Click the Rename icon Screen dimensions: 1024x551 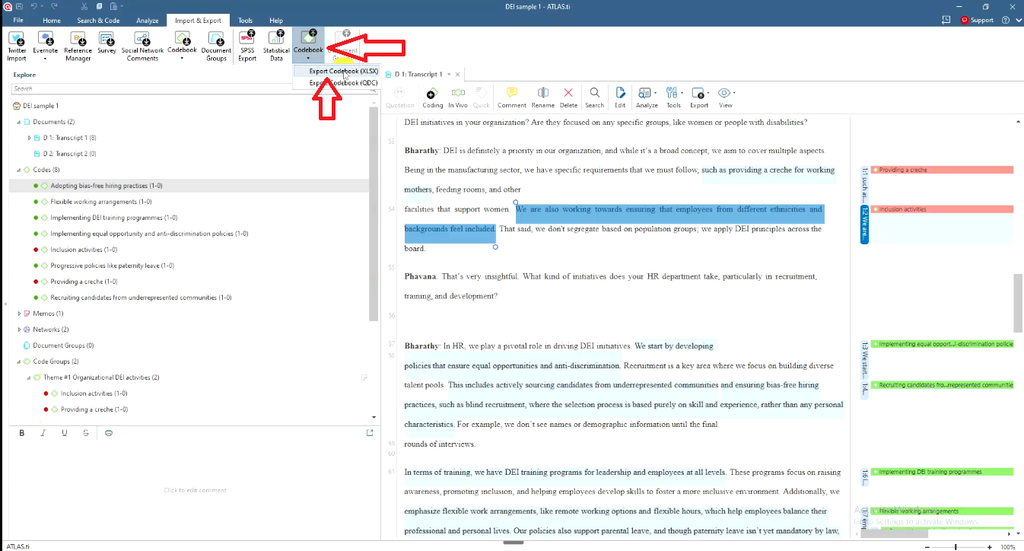click(543, 97)
